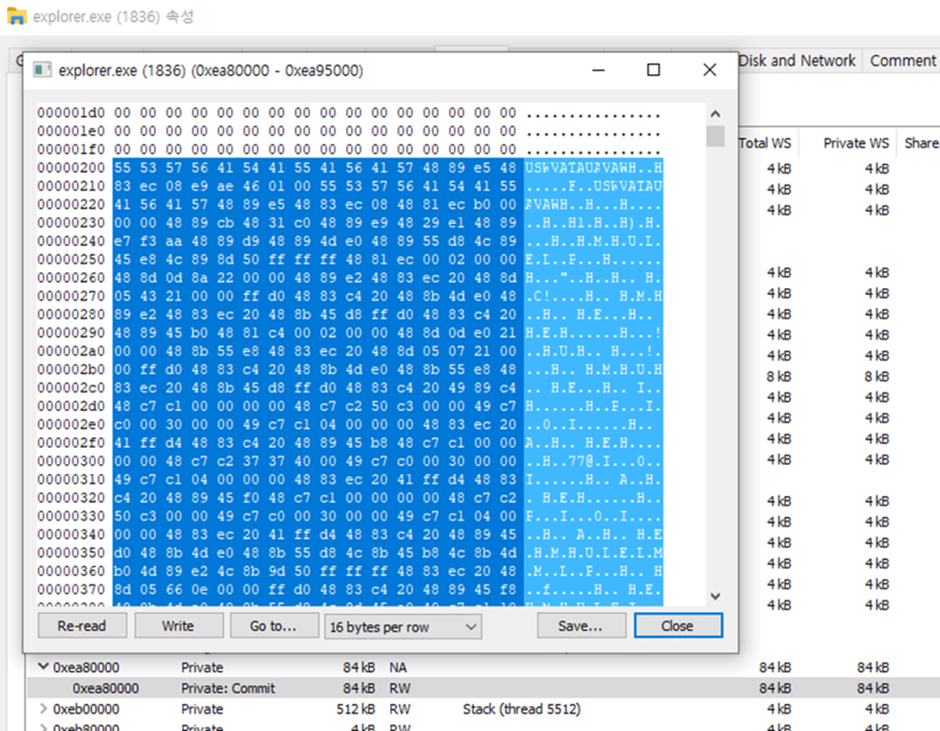This screenshot has height=731, width=940.
Task: Click offset 00000260 in hex view
Action: [71, 278]
